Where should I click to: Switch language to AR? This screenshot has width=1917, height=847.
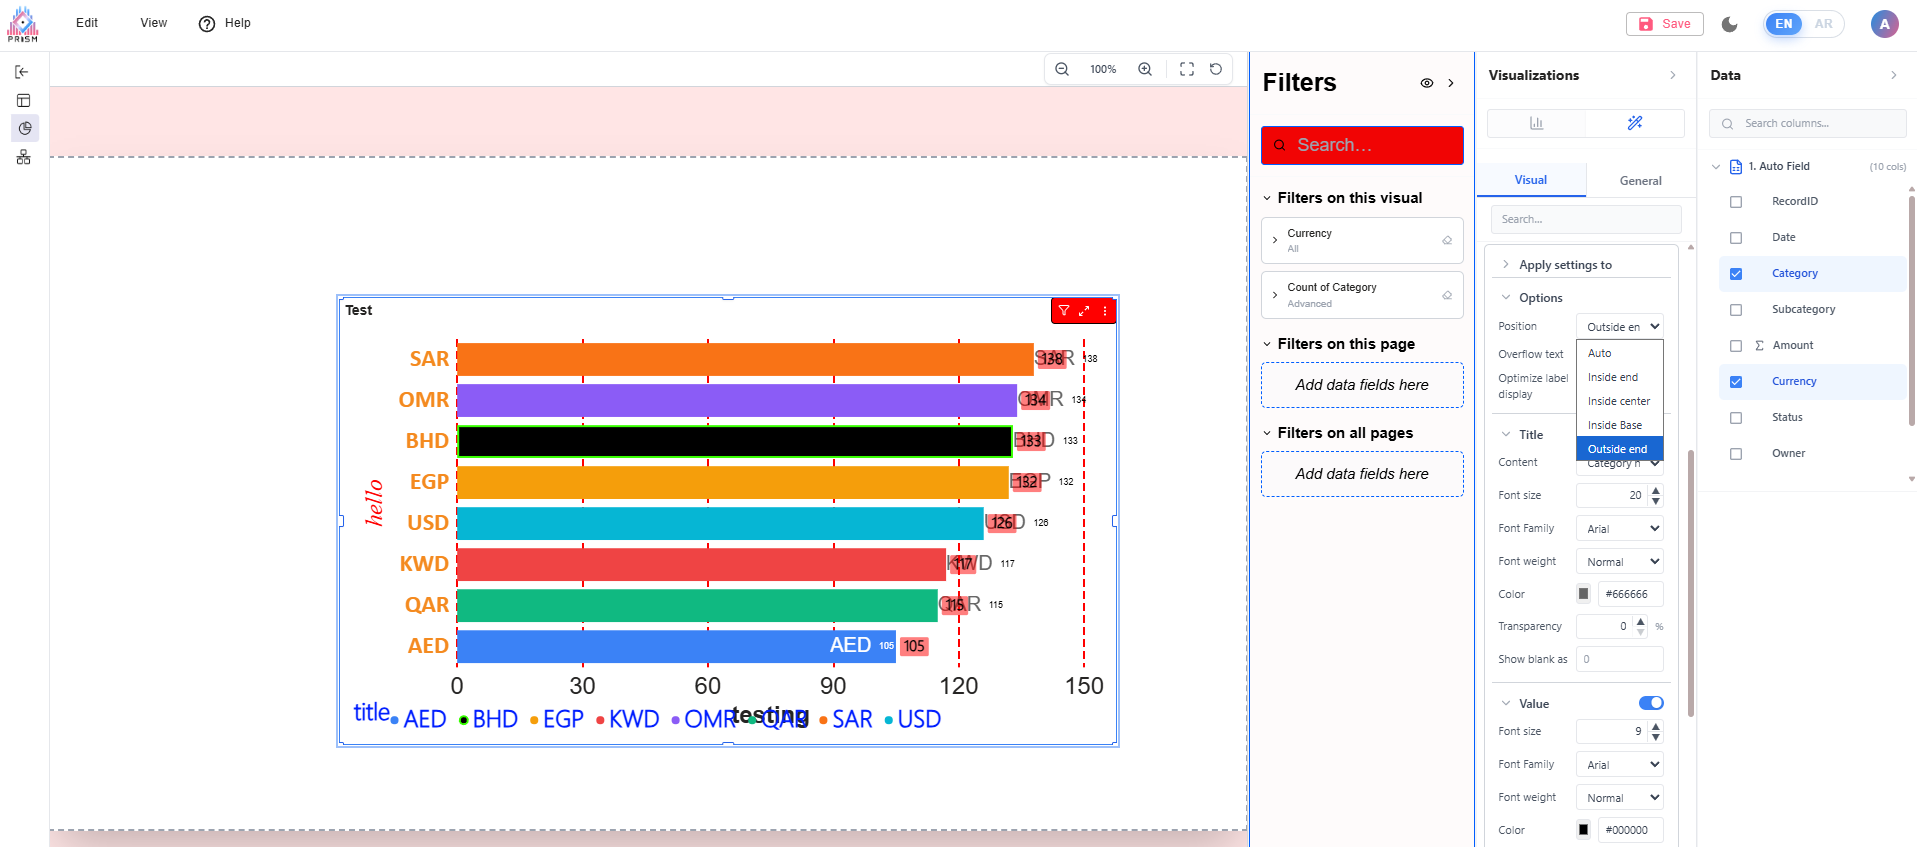coord(1823,24)
